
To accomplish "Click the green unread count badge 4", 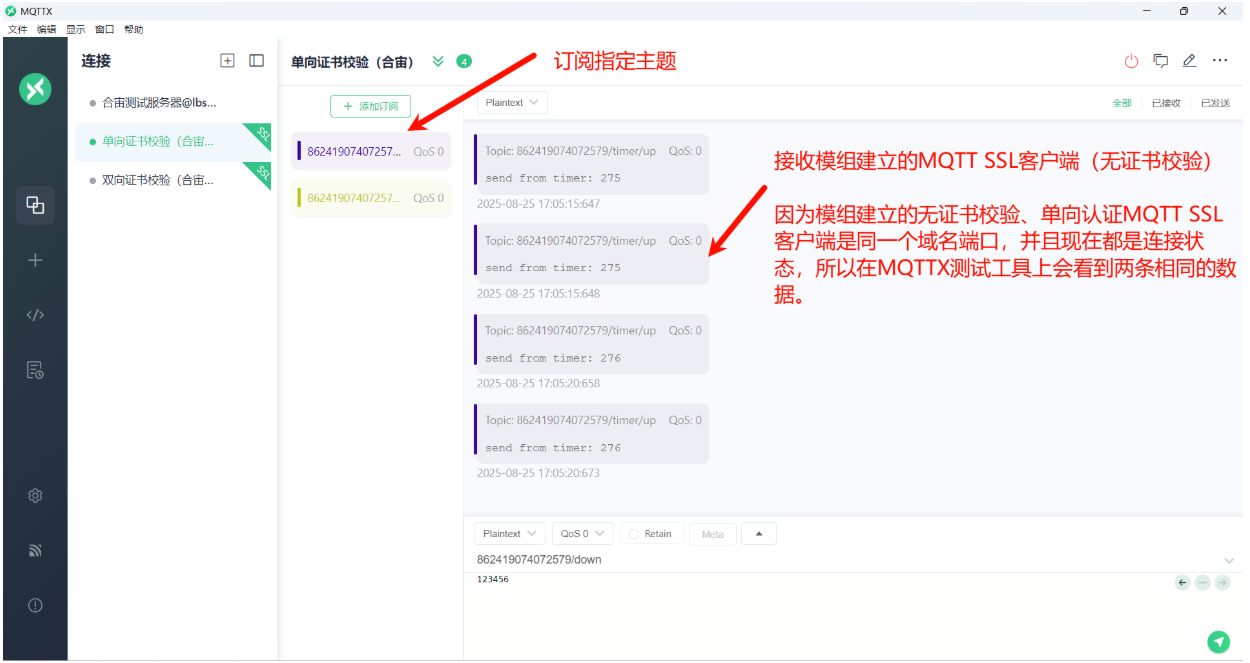I will pos(464,61).
